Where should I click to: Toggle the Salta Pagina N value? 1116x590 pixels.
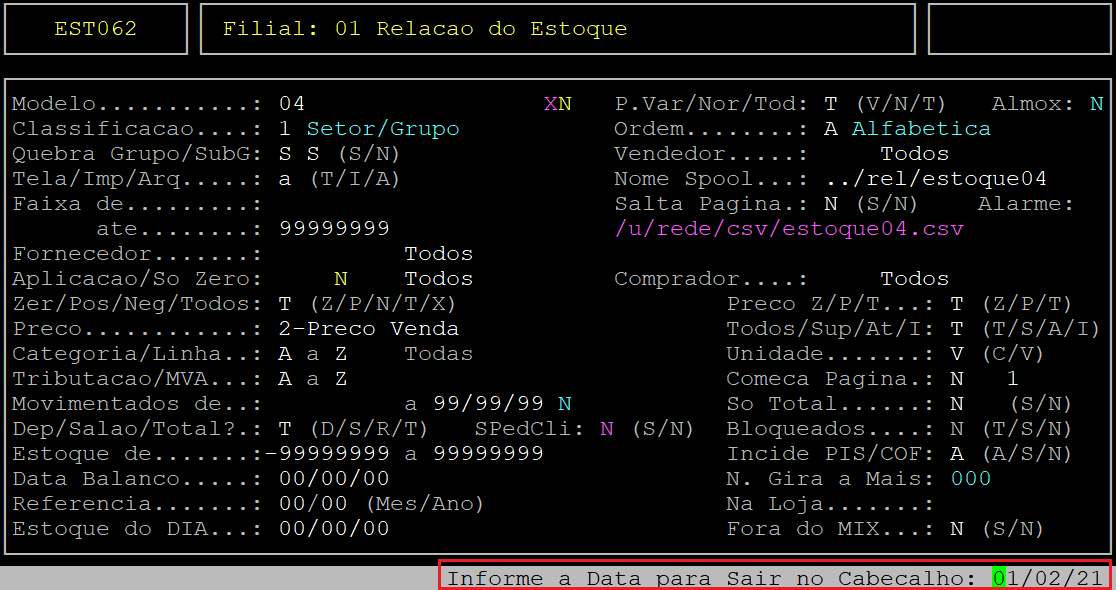coord(831,204)
